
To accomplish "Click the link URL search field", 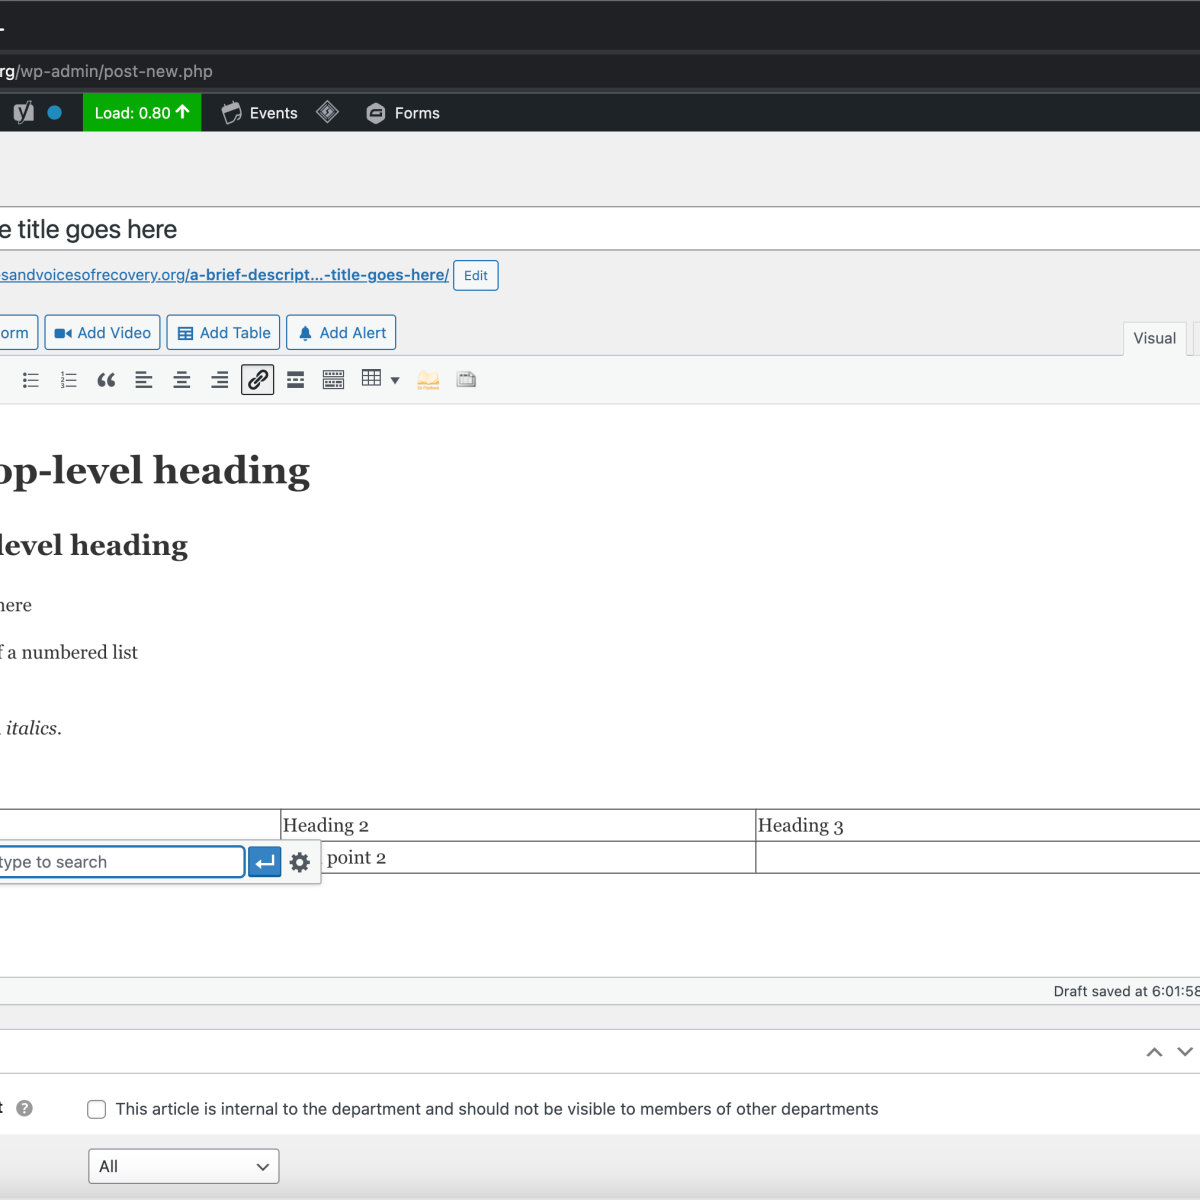I will click(x=120, y=862).
